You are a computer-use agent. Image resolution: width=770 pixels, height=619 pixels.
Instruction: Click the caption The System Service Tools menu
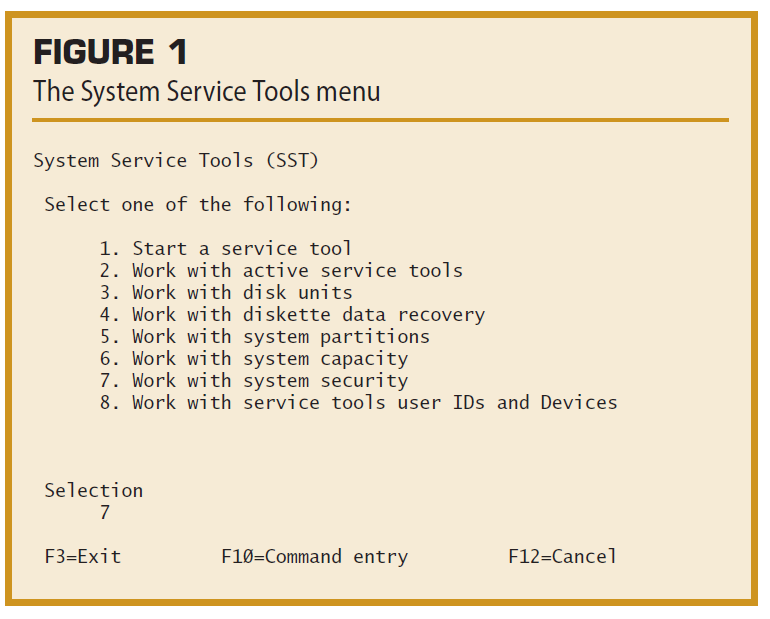[207, 92]
